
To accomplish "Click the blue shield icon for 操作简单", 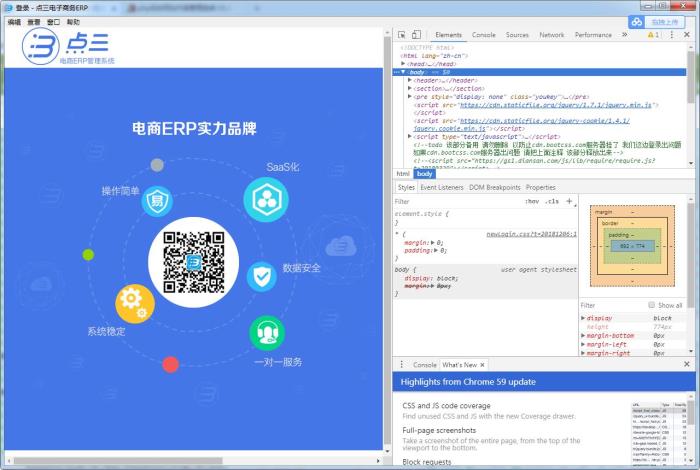I will click(x=157, y=201).
